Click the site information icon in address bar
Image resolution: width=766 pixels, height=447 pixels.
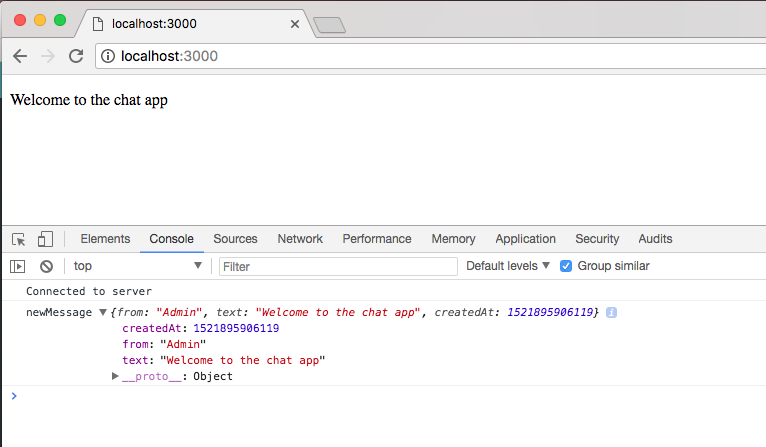pyautogui.click(x=108, y=56)
